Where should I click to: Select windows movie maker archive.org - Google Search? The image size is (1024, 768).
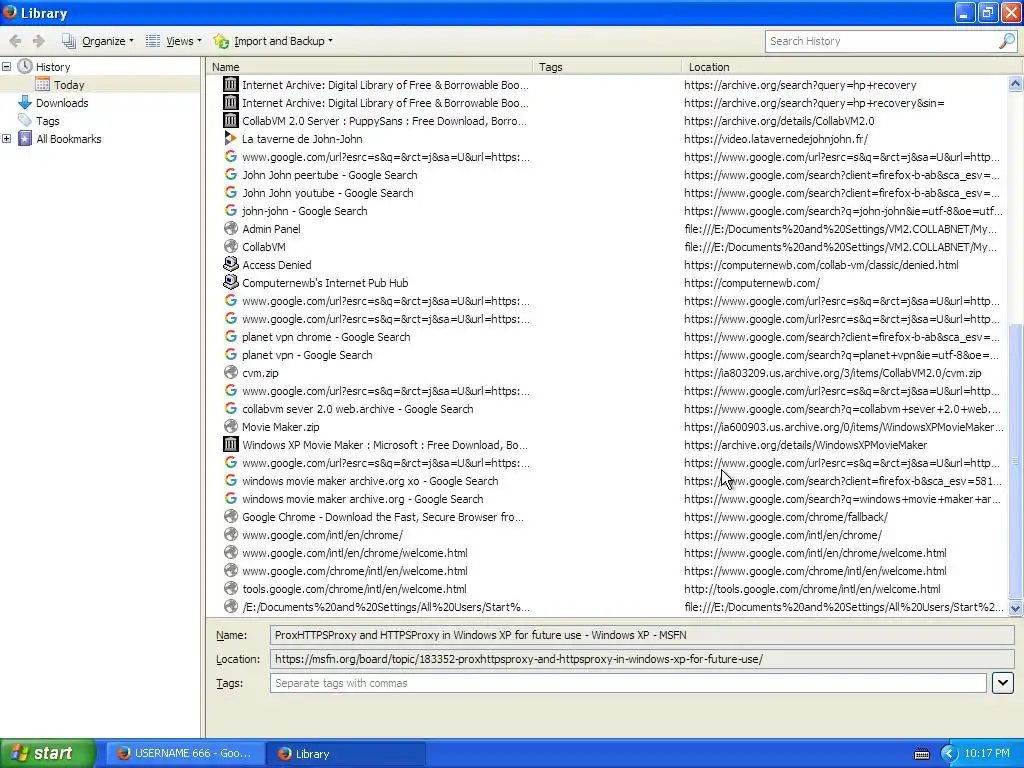point(607,499)
